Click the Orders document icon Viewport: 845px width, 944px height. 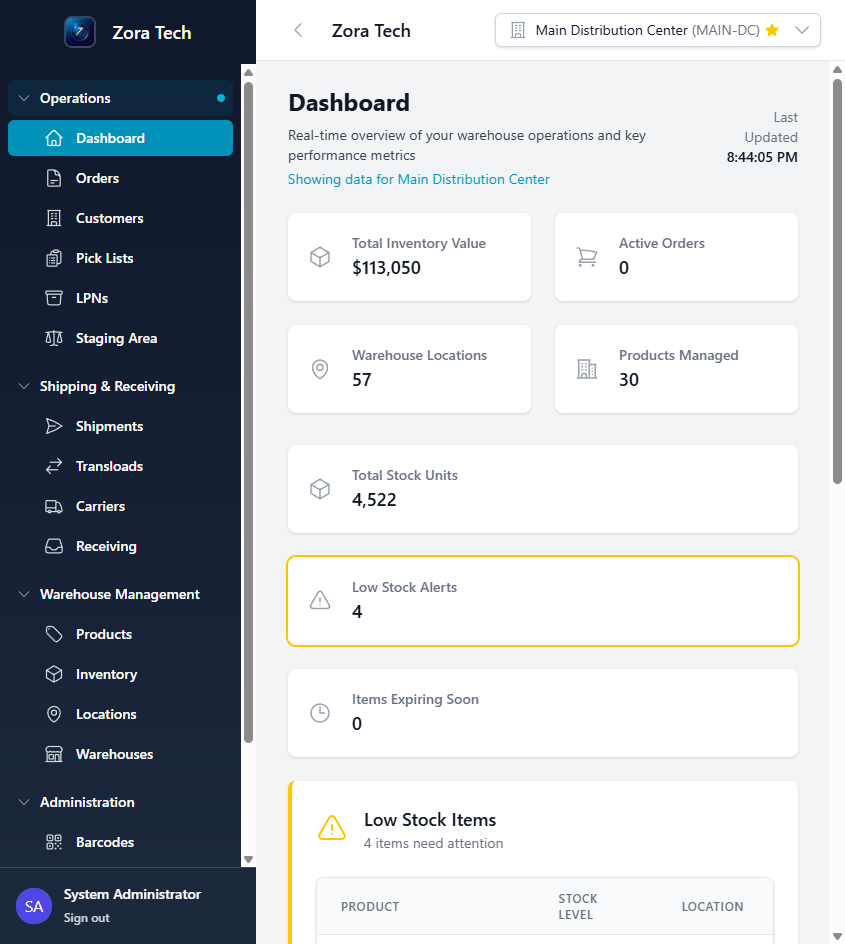tap(54, 178)
